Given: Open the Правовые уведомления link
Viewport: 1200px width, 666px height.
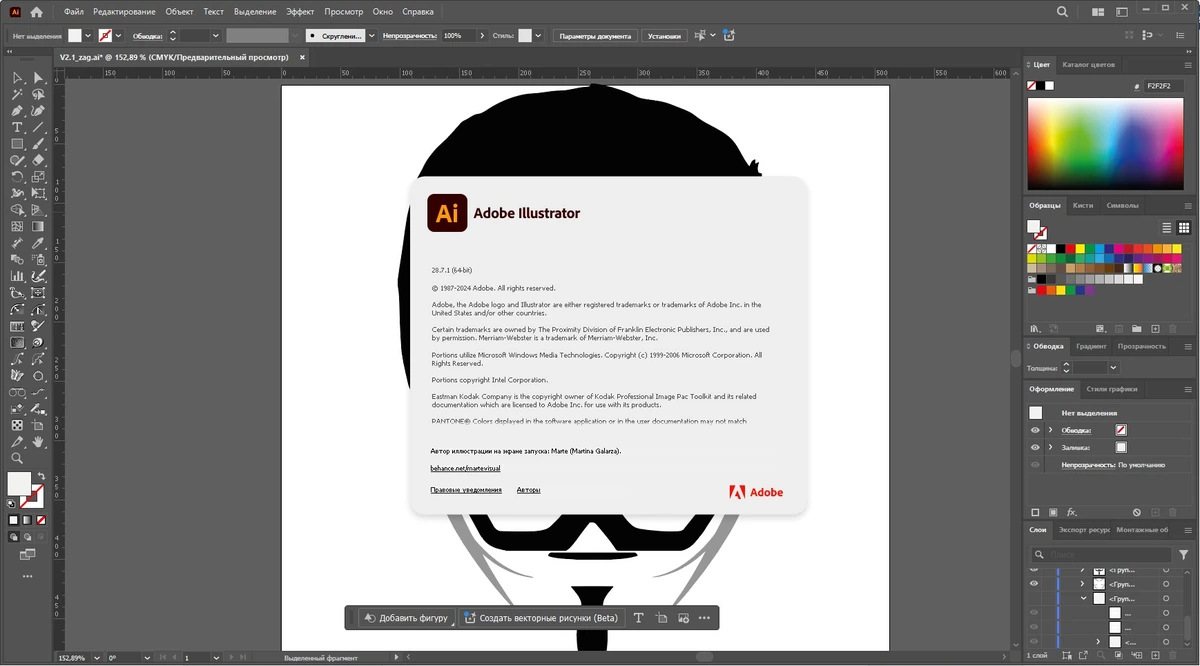Looking at the screenshot, I should 466,490.
